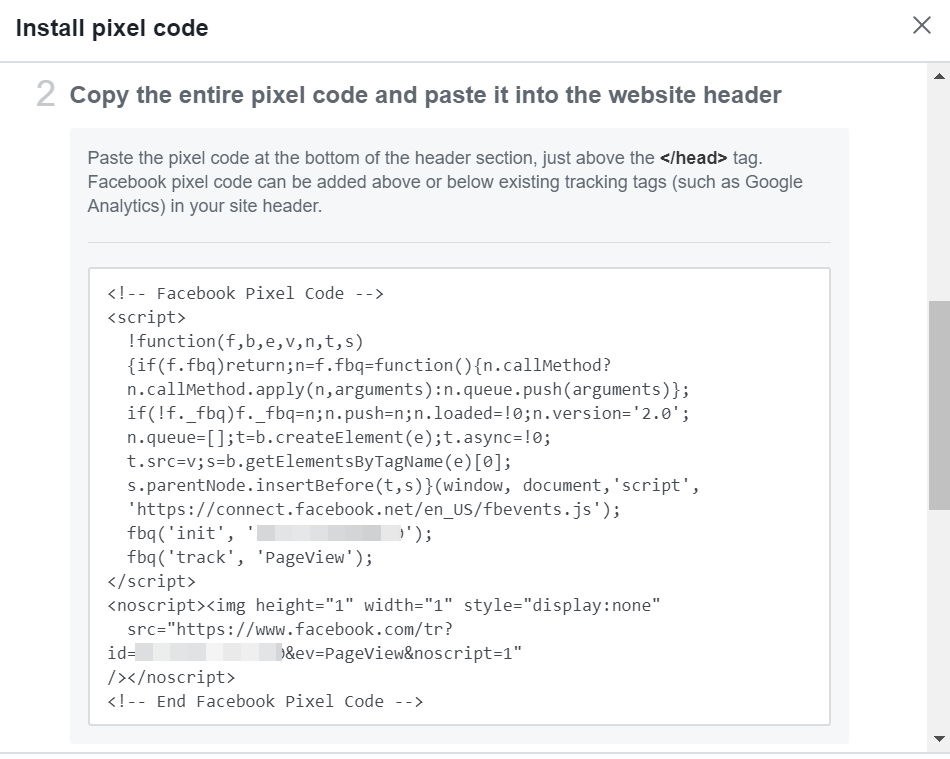The width and height of the screenshot is (950, 759).
Task: Click the noscript img tag line
Action: pyautogui.click(x=384, y=606)
